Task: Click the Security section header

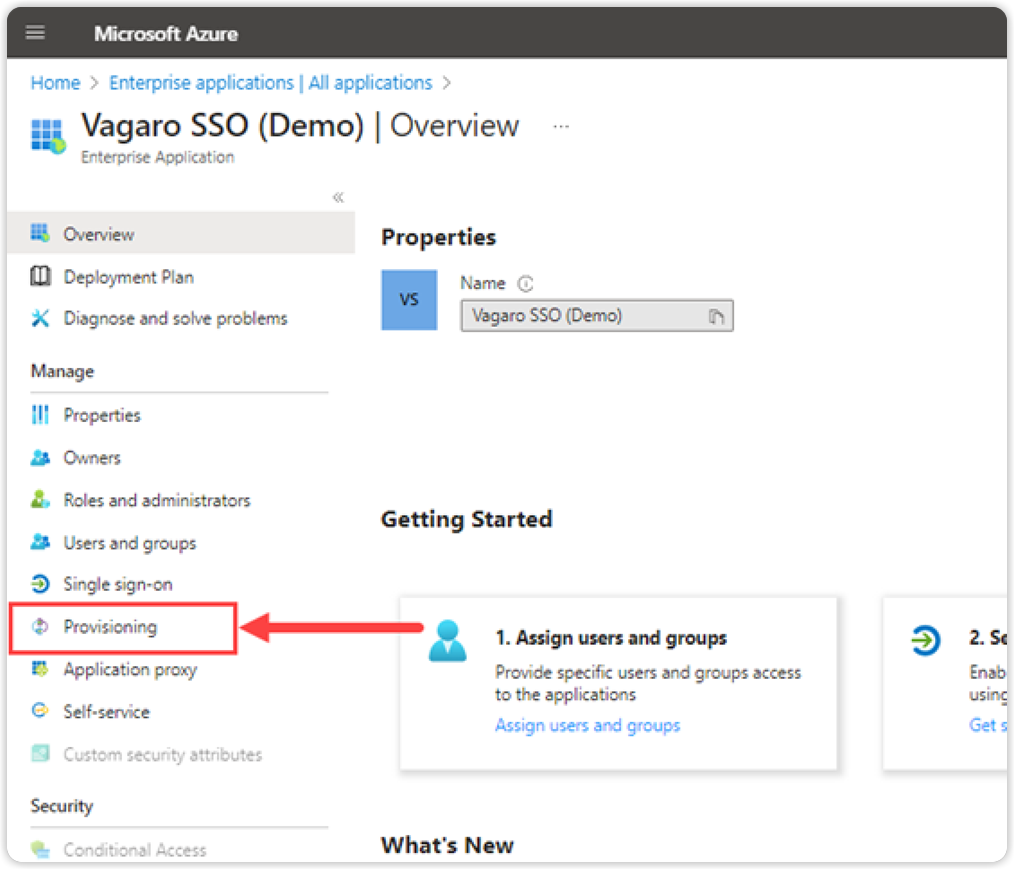Action: [61, 806]
